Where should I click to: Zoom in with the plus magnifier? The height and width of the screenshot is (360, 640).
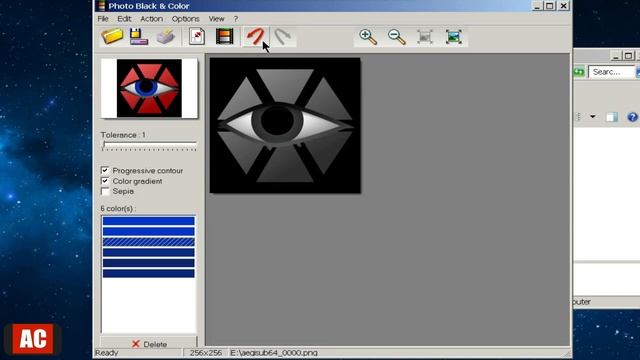(x=368, y=37)
